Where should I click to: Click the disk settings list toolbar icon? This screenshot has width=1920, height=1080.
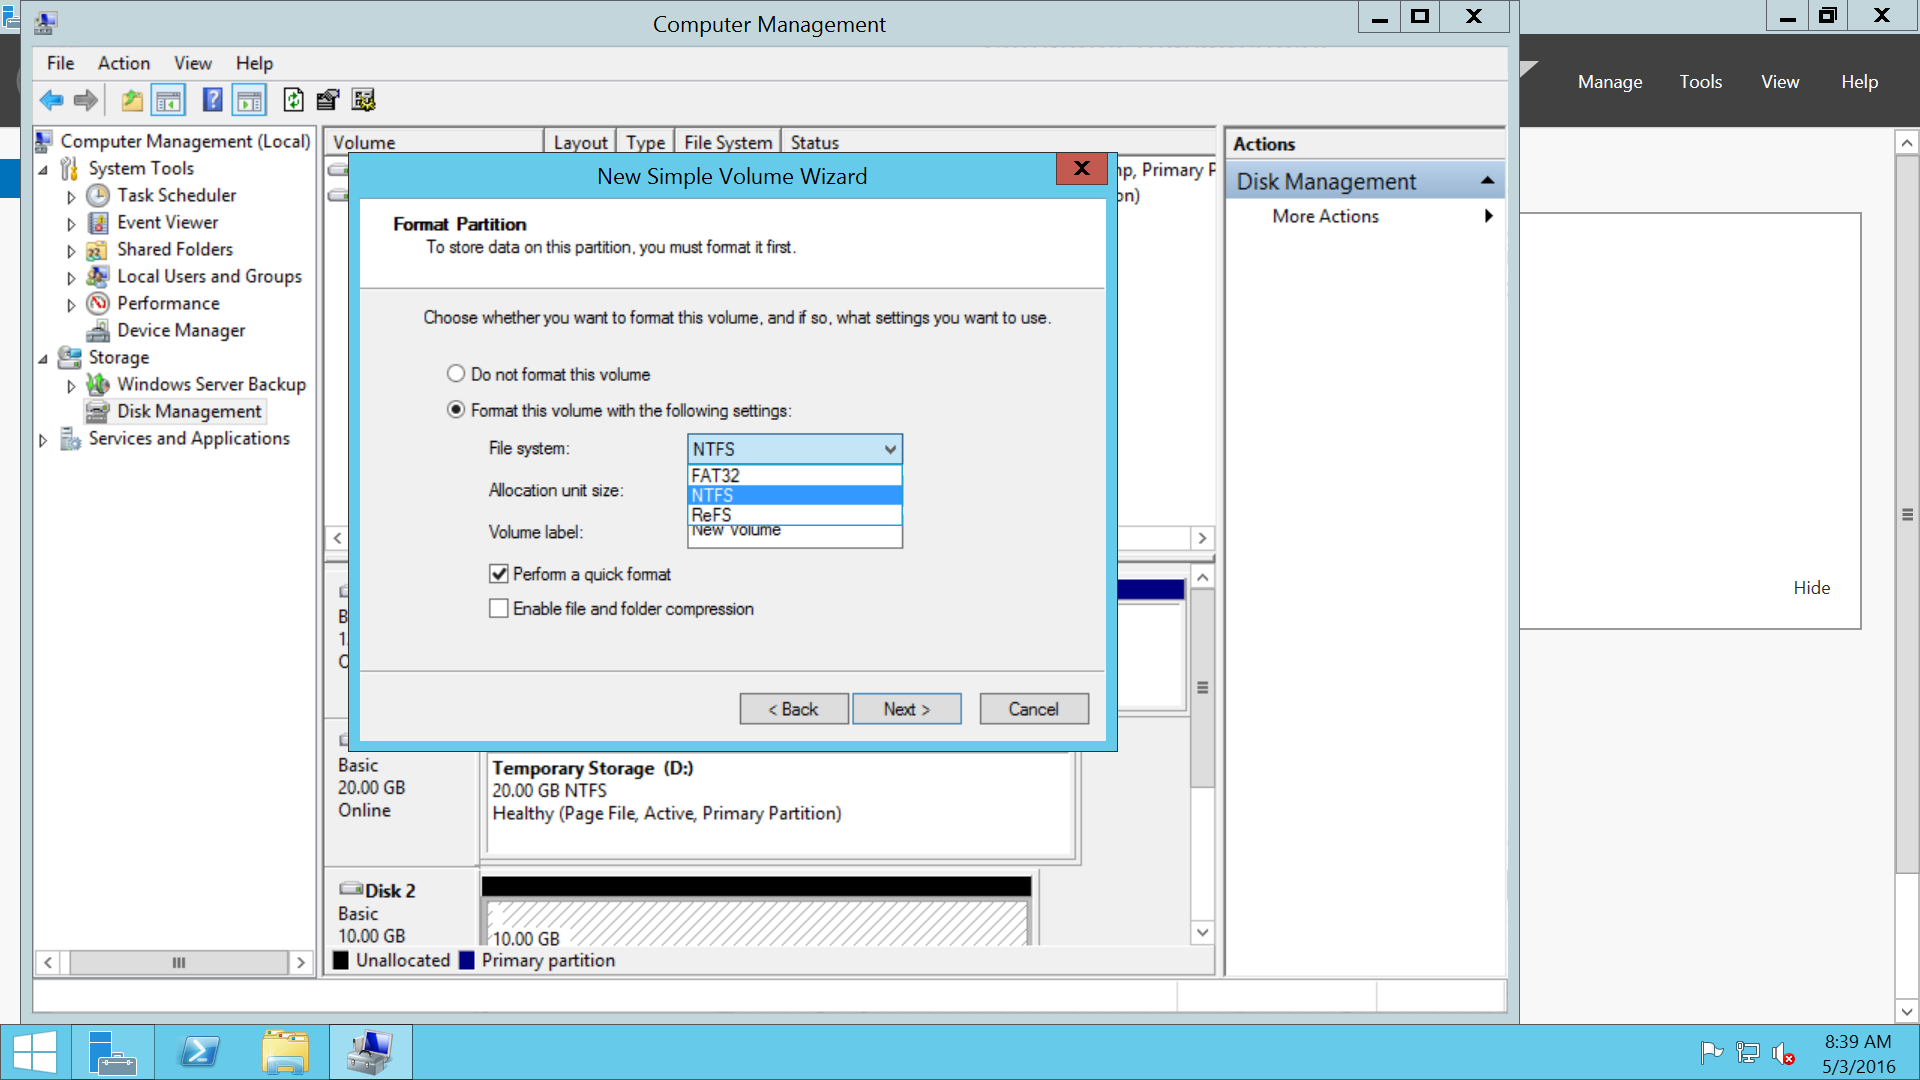363,100
